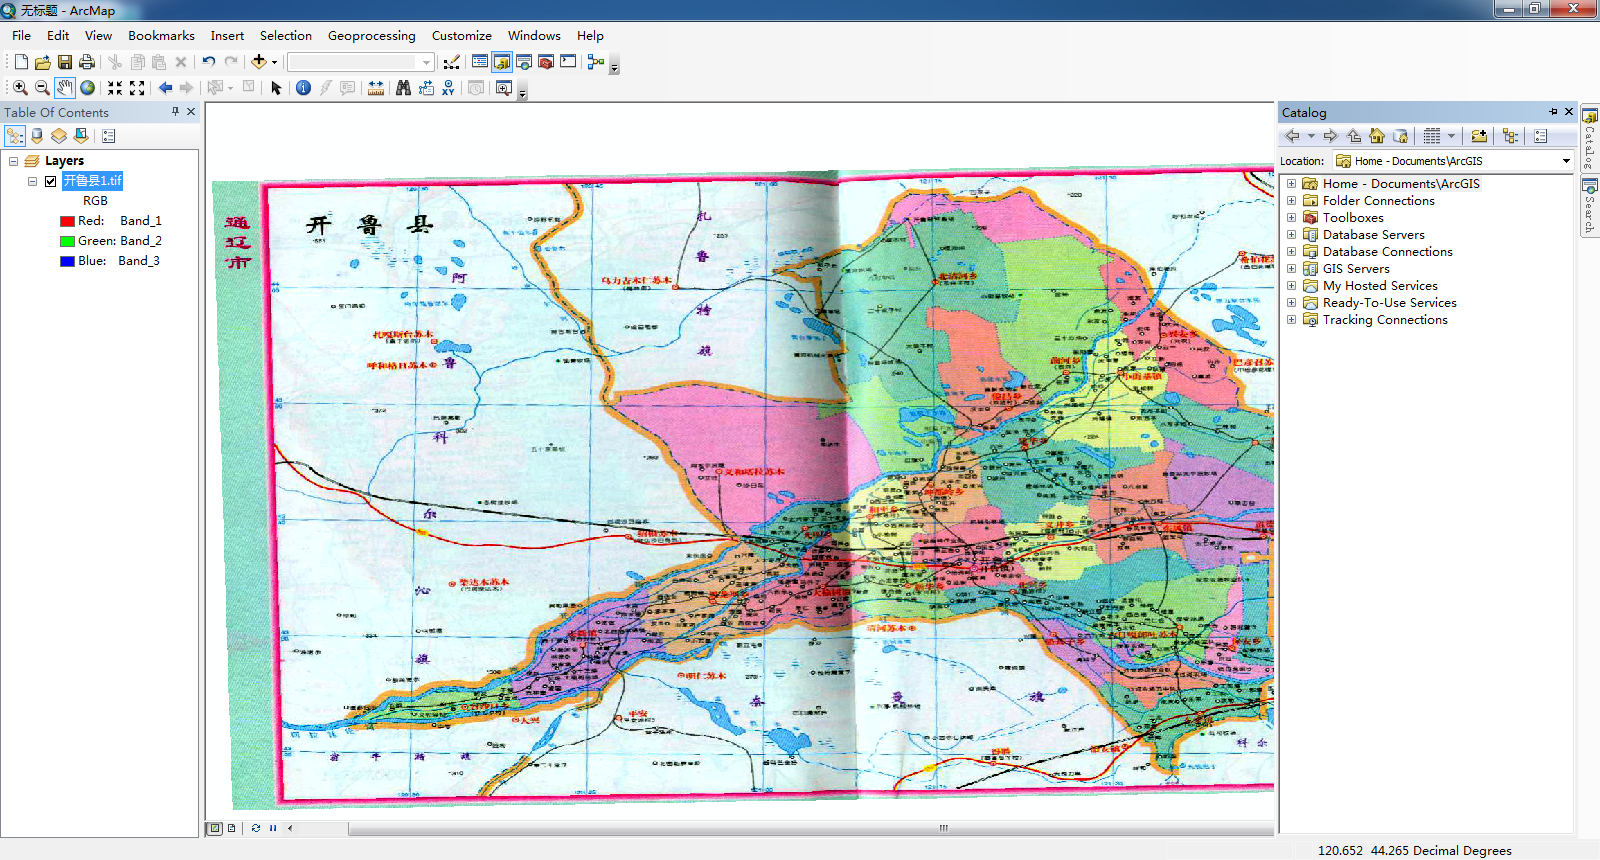This screenshot has height=860, width=1600.
Task: Click the Go To XY tool
Action: pyautogui.click(x=448, y=88)
